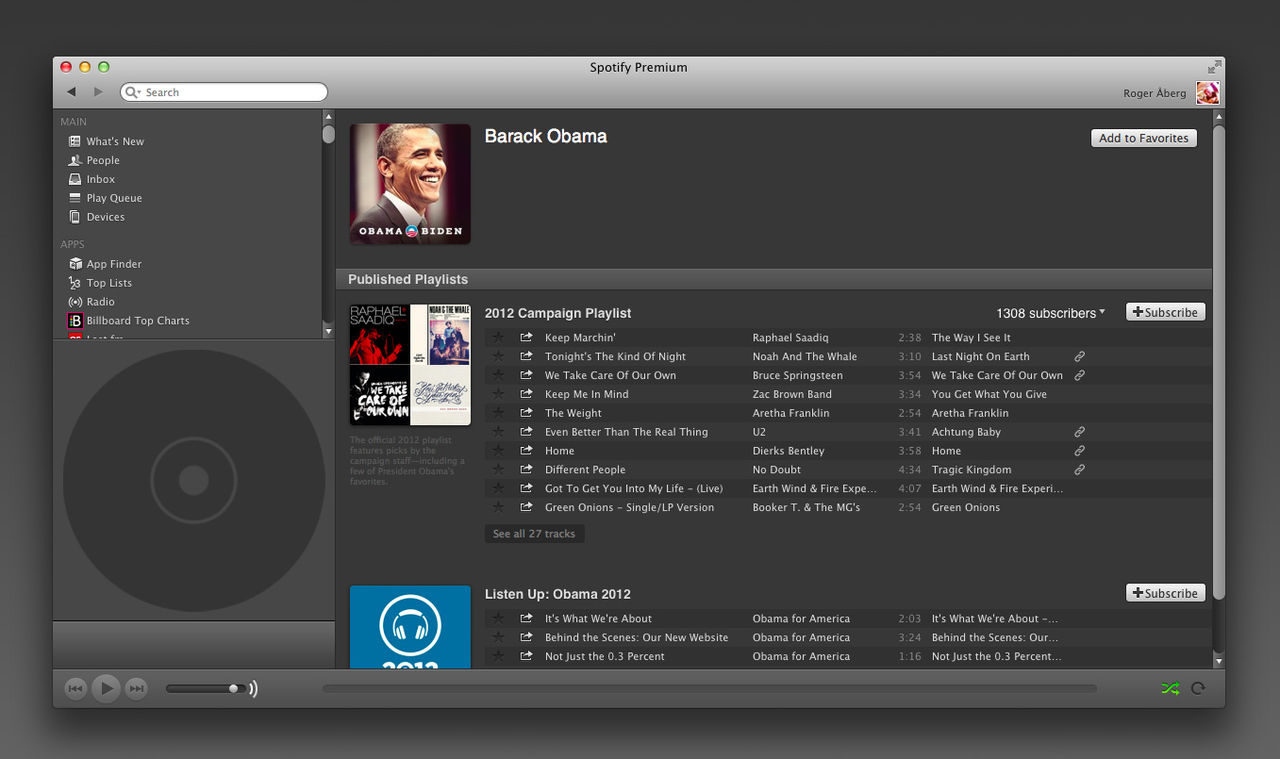Adjust the volume slider
The image size is (1280, 759).
[206, 688]
